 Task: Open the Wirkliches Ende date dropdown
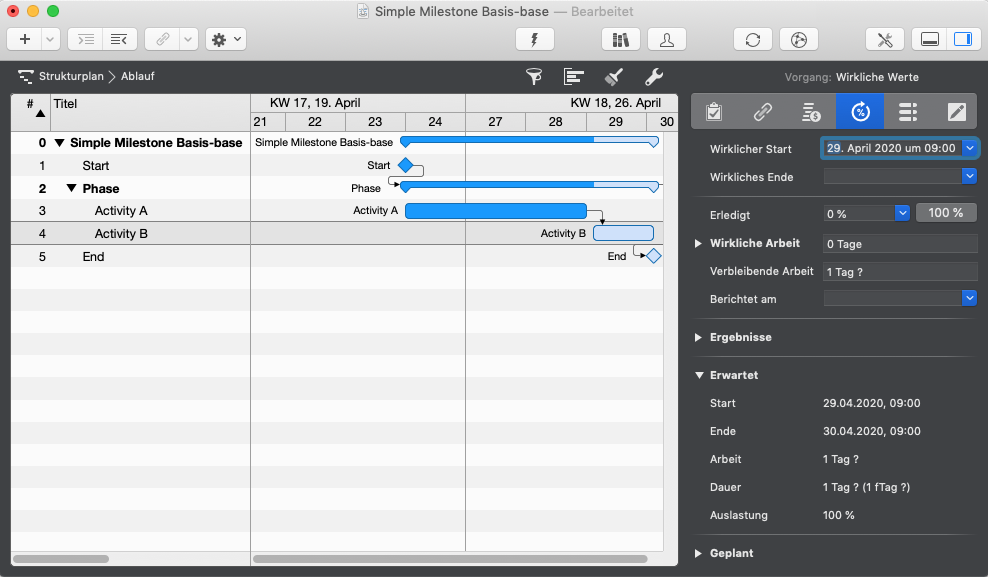[x=968, y=176]
